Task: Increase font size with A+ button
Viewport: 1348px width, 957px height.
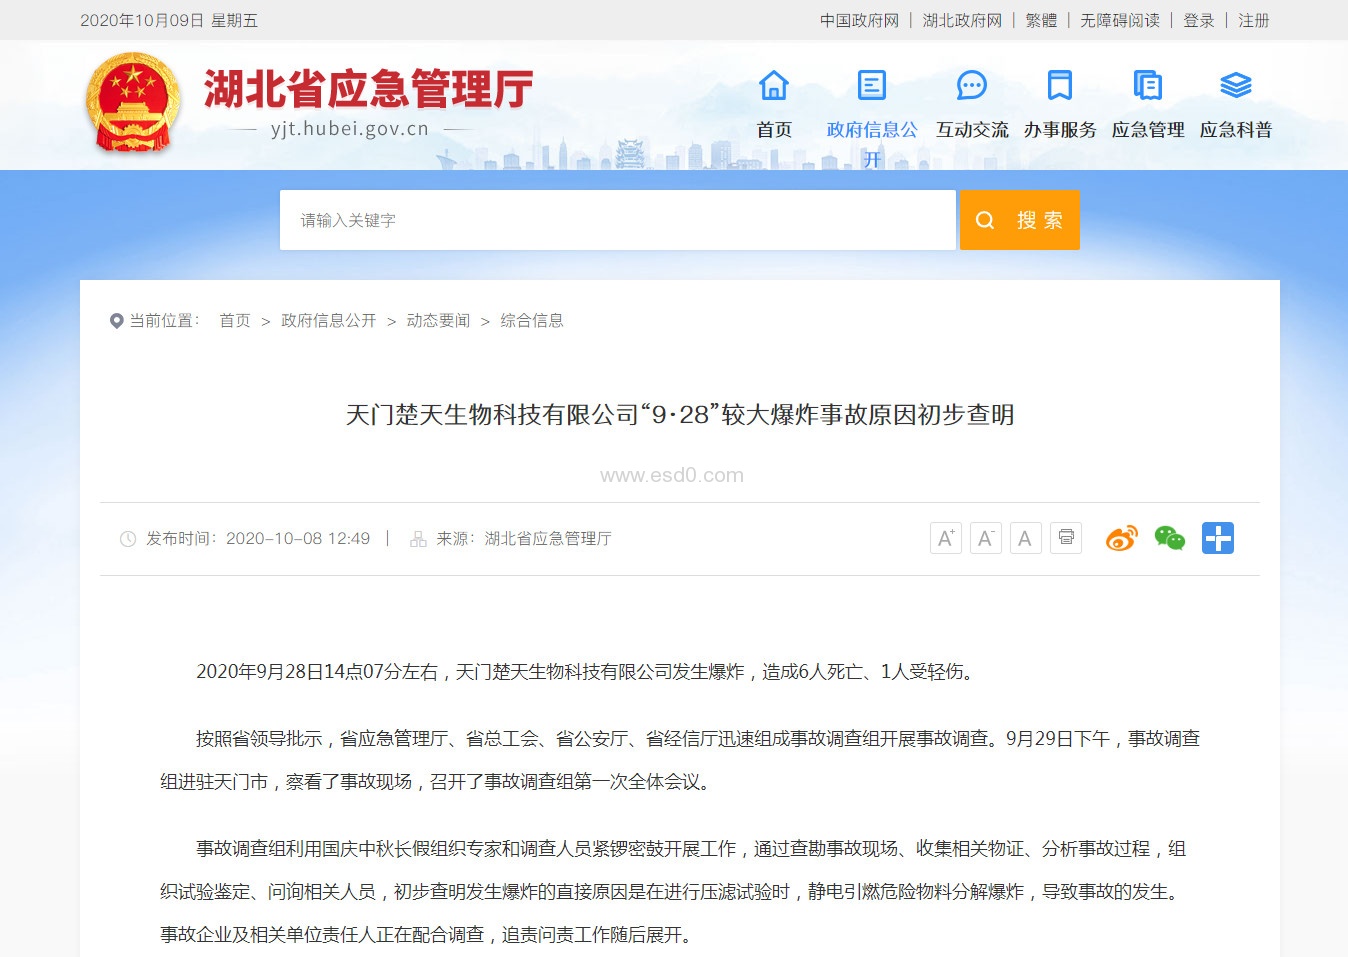Action: click(x=946, y=538)
